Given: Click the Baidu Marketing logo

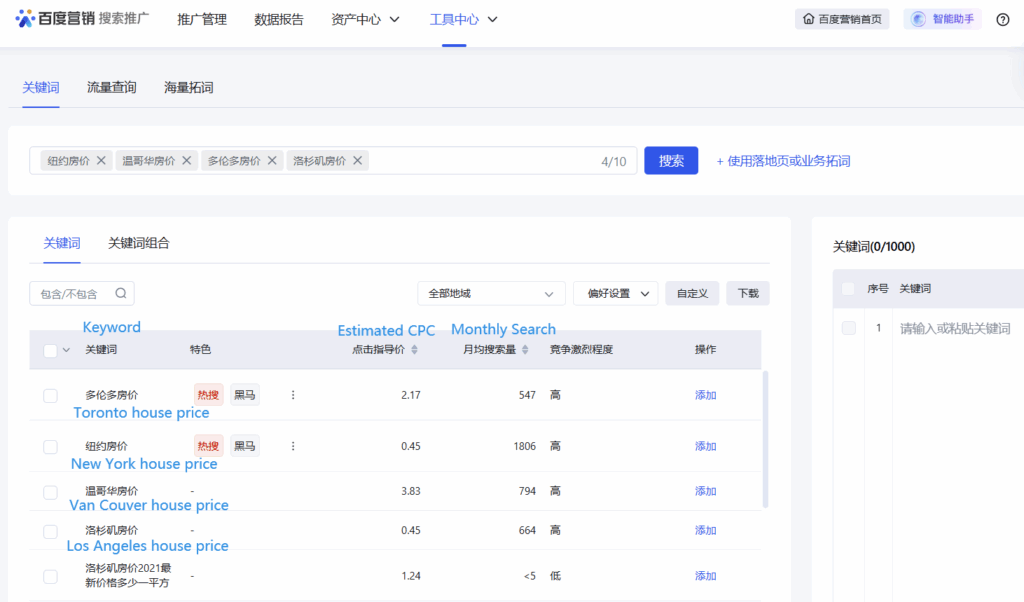Looking at the screenshot, I should click(x=82, y=18).
